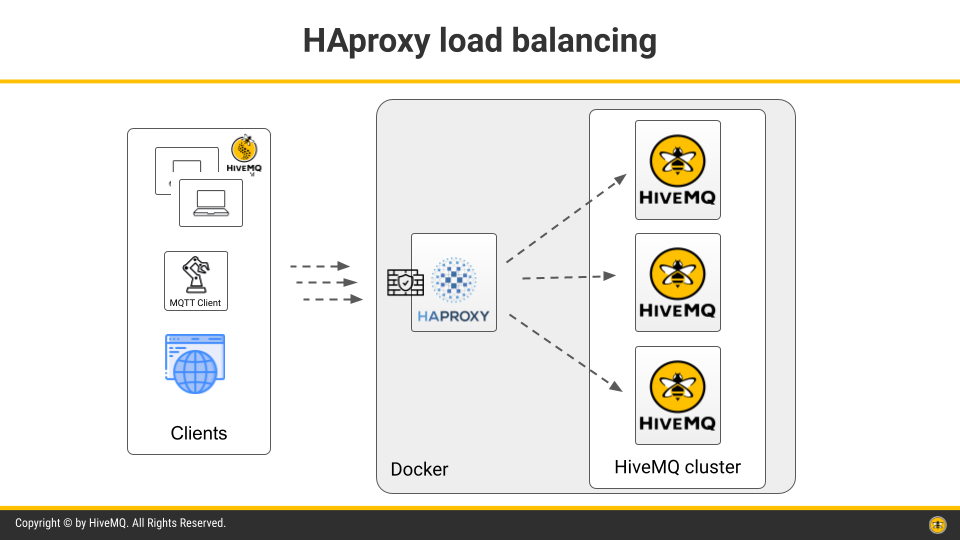Click the front laptop client icon
Viewport: 960px width, 540px height.
(x=211, y=203)
